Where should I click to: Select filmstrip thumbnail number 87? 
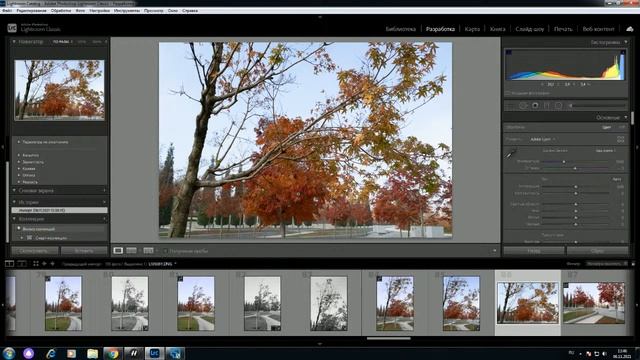coord(594,303)
